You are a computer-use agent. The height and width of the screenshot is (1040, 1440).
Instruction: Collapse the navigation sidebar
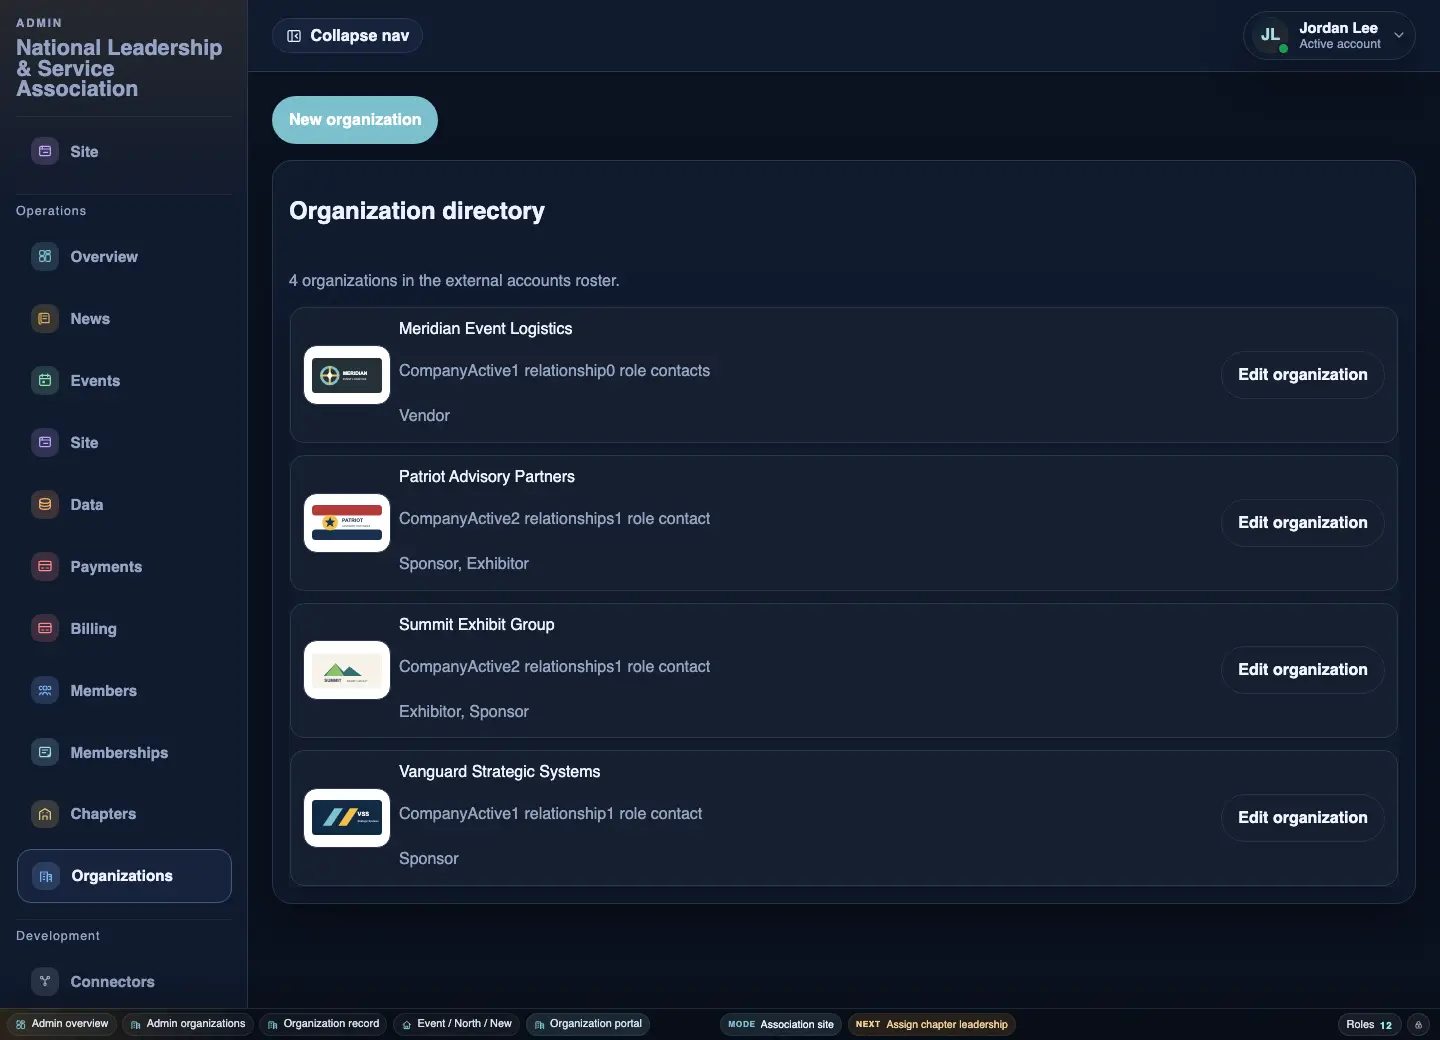coord(347,36)
